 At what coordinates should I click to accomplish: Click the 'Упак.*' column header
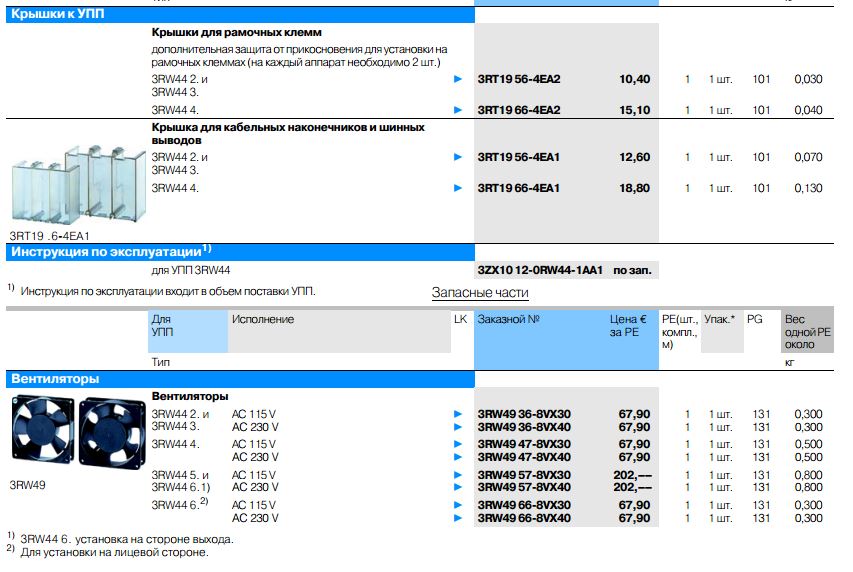click(719, 319)
